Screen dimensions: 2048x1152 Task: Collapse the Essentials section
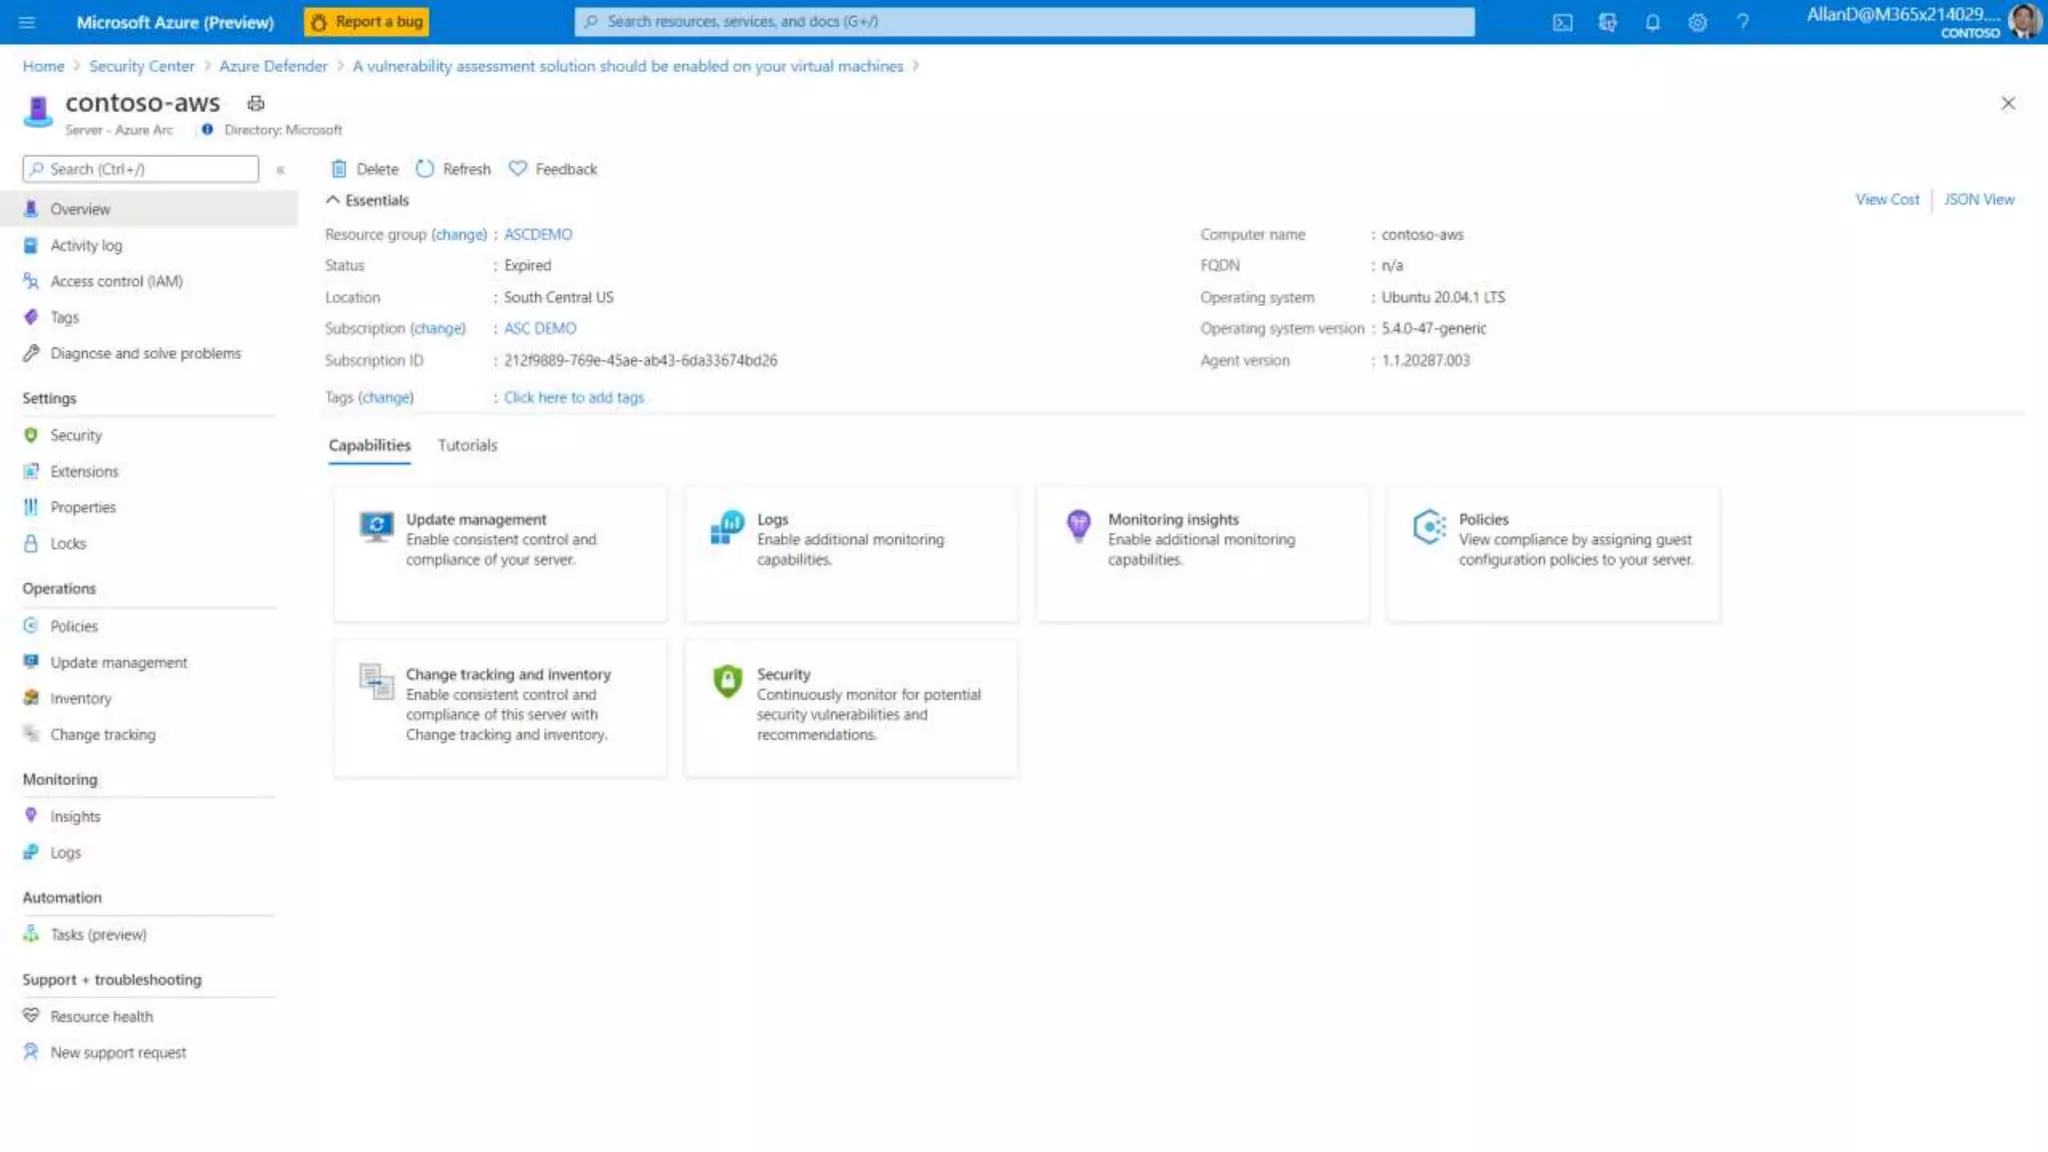click(x=333, y=200)
